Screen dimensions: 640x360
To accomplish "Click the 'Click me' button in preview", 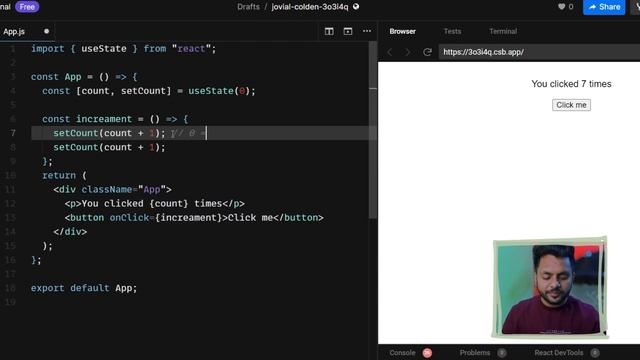I will (x=571, y=105).
